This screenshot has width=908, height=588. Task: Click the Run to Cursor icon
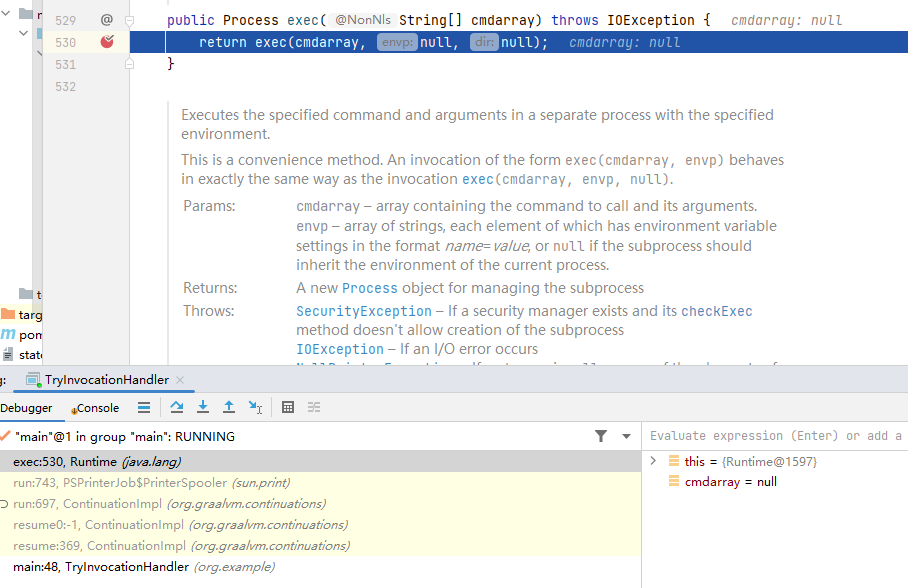[255, 407]
